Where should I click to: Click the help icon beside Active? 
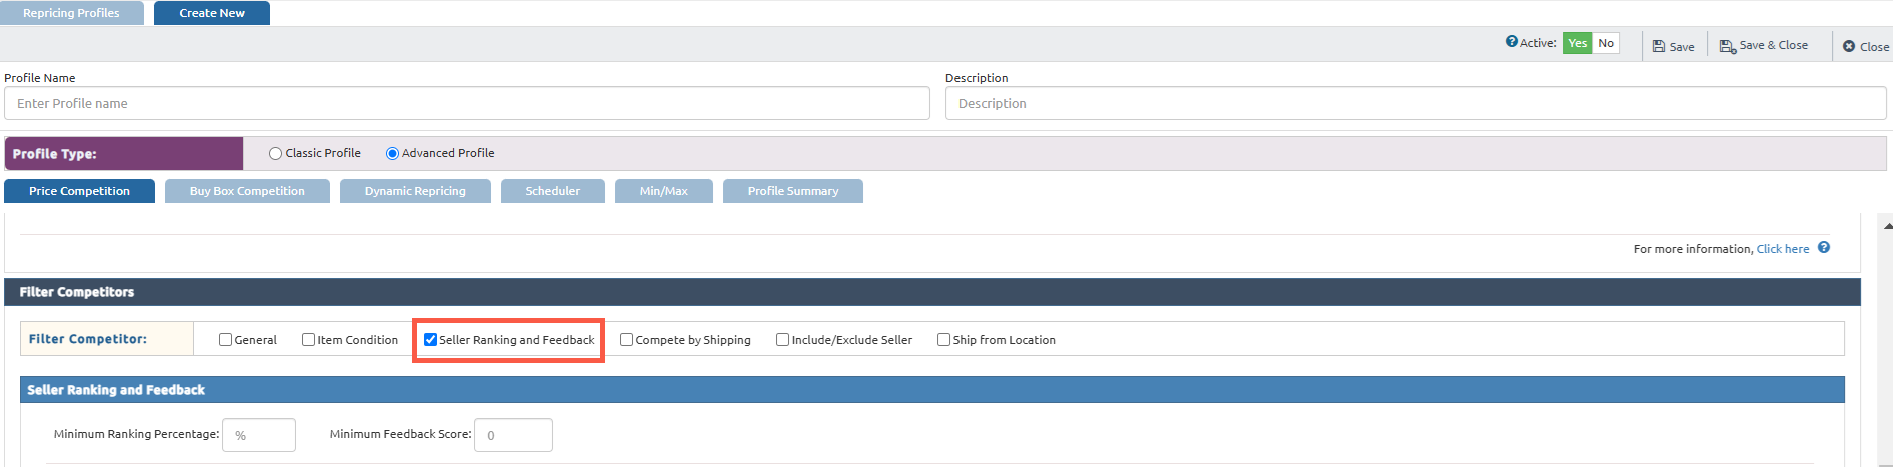point(1512,42)
